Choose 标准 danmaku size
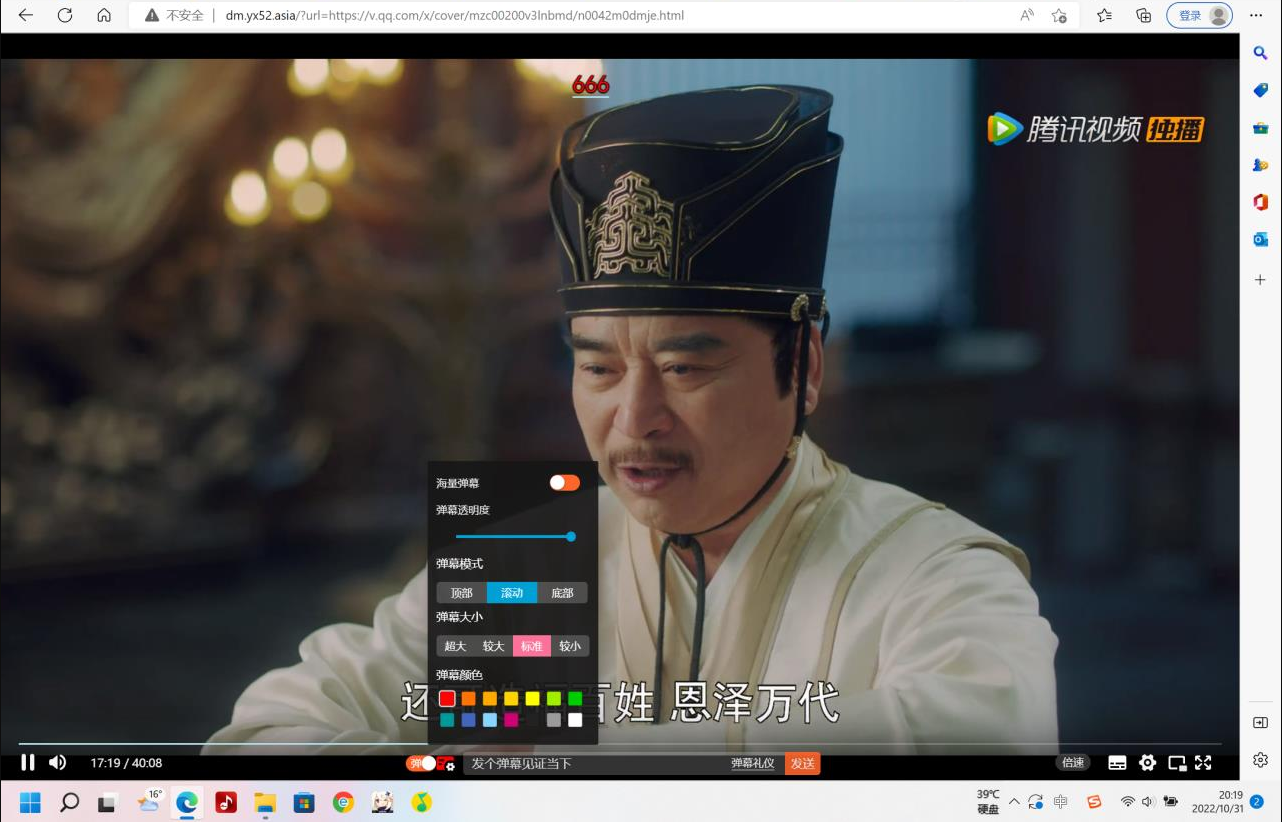 tap(532, 646)
